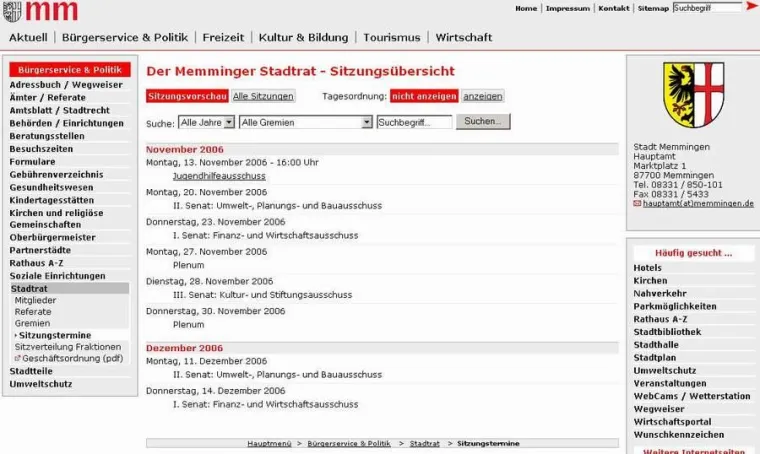Screen dimensions: 760x454
Task: Open the Freizeit main menu
Action: [x=223, y=37]
